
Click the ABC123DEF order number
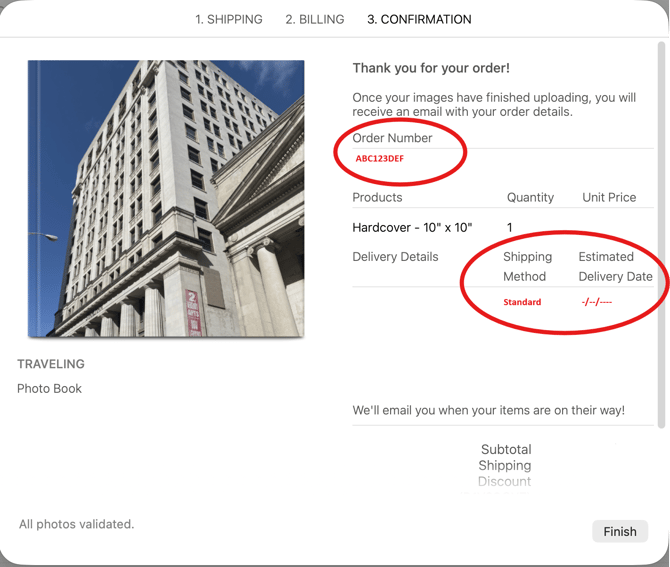pyautogui.click(x=380, y=159)
